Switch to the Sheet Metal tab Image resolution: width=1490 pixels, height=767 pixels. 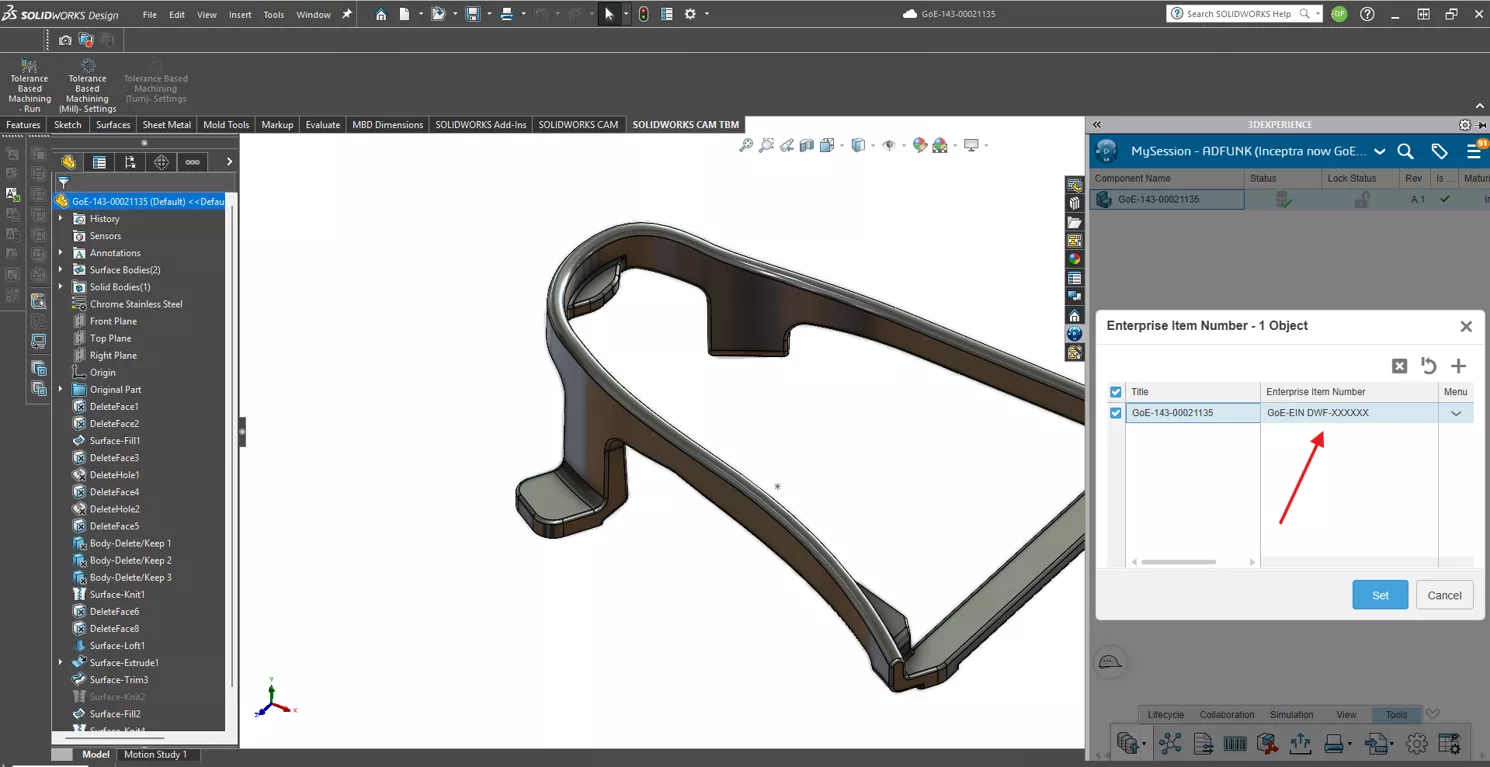pyautogui.click(x=167, y=125)
